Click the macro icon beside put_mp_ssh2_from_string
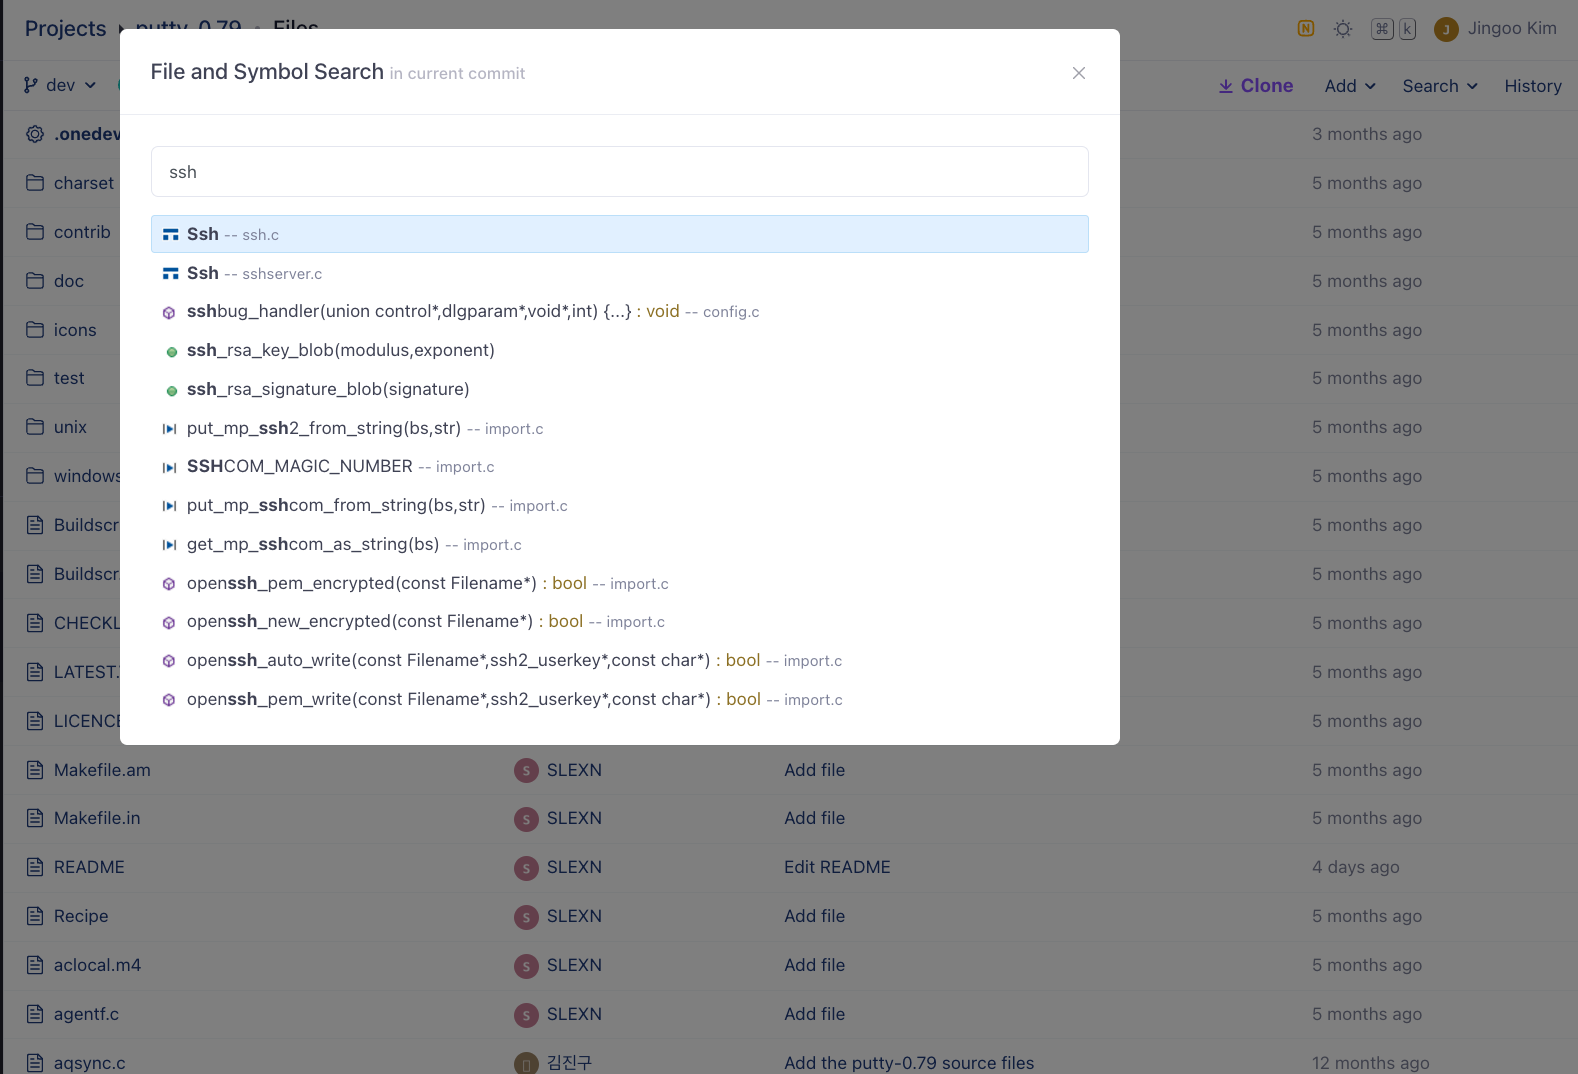Screen dimensions: 1578x1074 tap(169, 429)
